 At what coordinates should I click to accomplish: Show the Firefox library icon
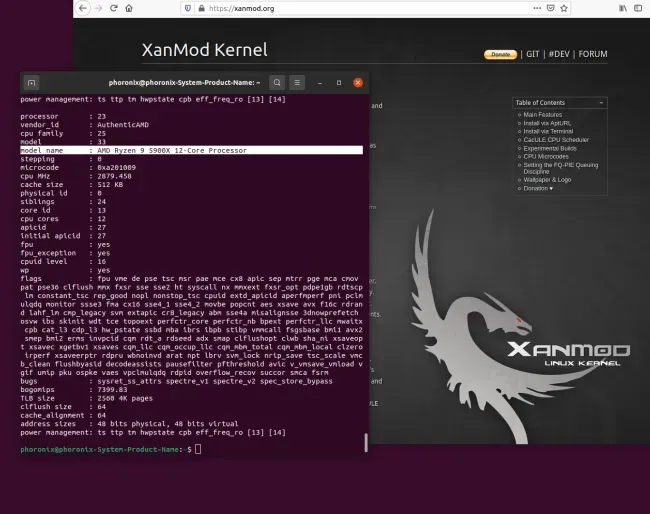[x=623, y=8]
